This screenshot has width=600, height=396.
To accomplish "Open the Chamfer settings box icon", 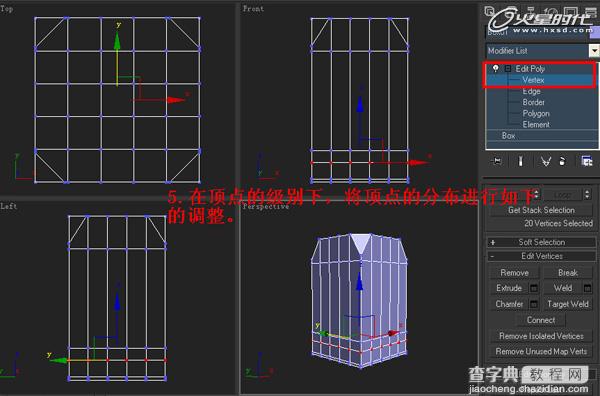I will point(534,304).
